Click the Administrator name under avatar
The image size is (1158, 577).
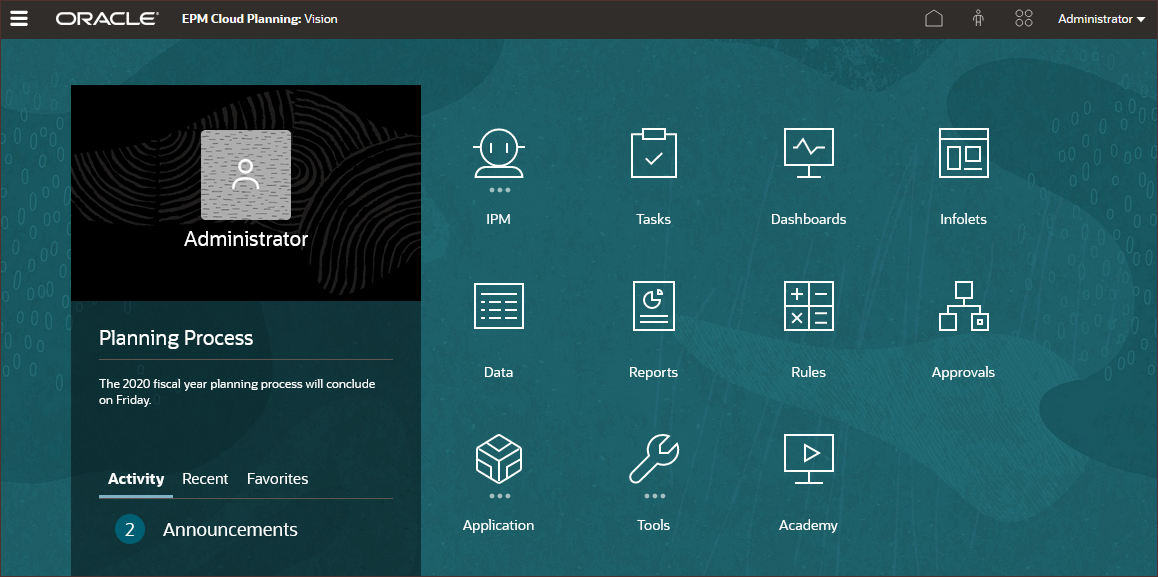(246, 239)
